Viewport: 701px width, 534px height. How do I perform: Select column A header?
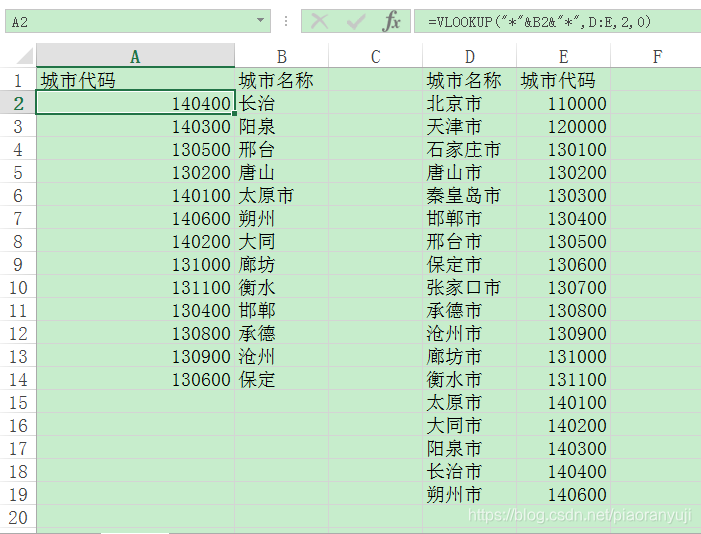[x=135, y=56]
